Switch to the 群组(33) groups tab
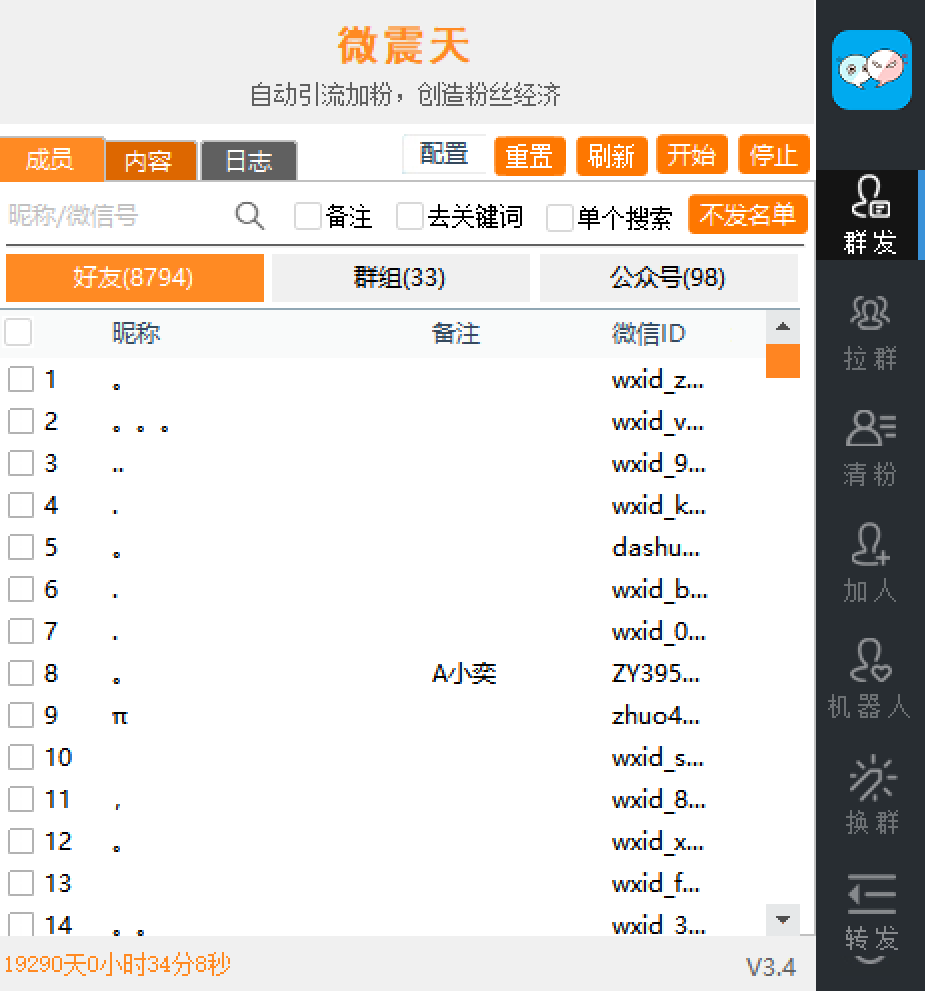This screenshot has height=991, width=925. 400,277
